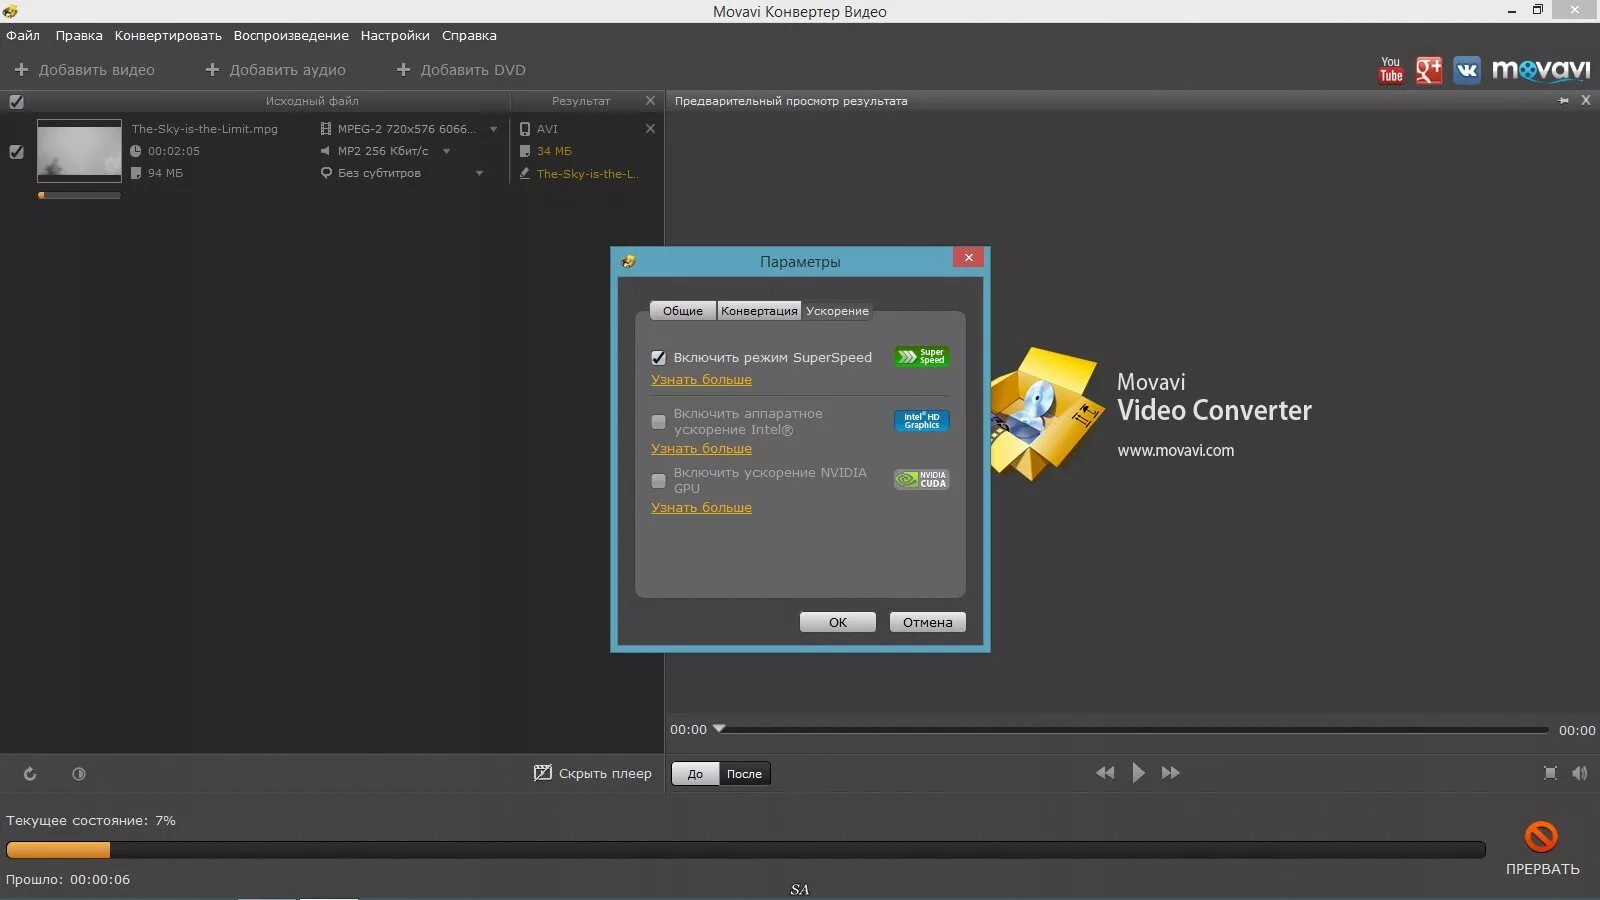Expand the MP2 audio track dropdown
The image size is (1600, 900).
(x=446, y=151)
